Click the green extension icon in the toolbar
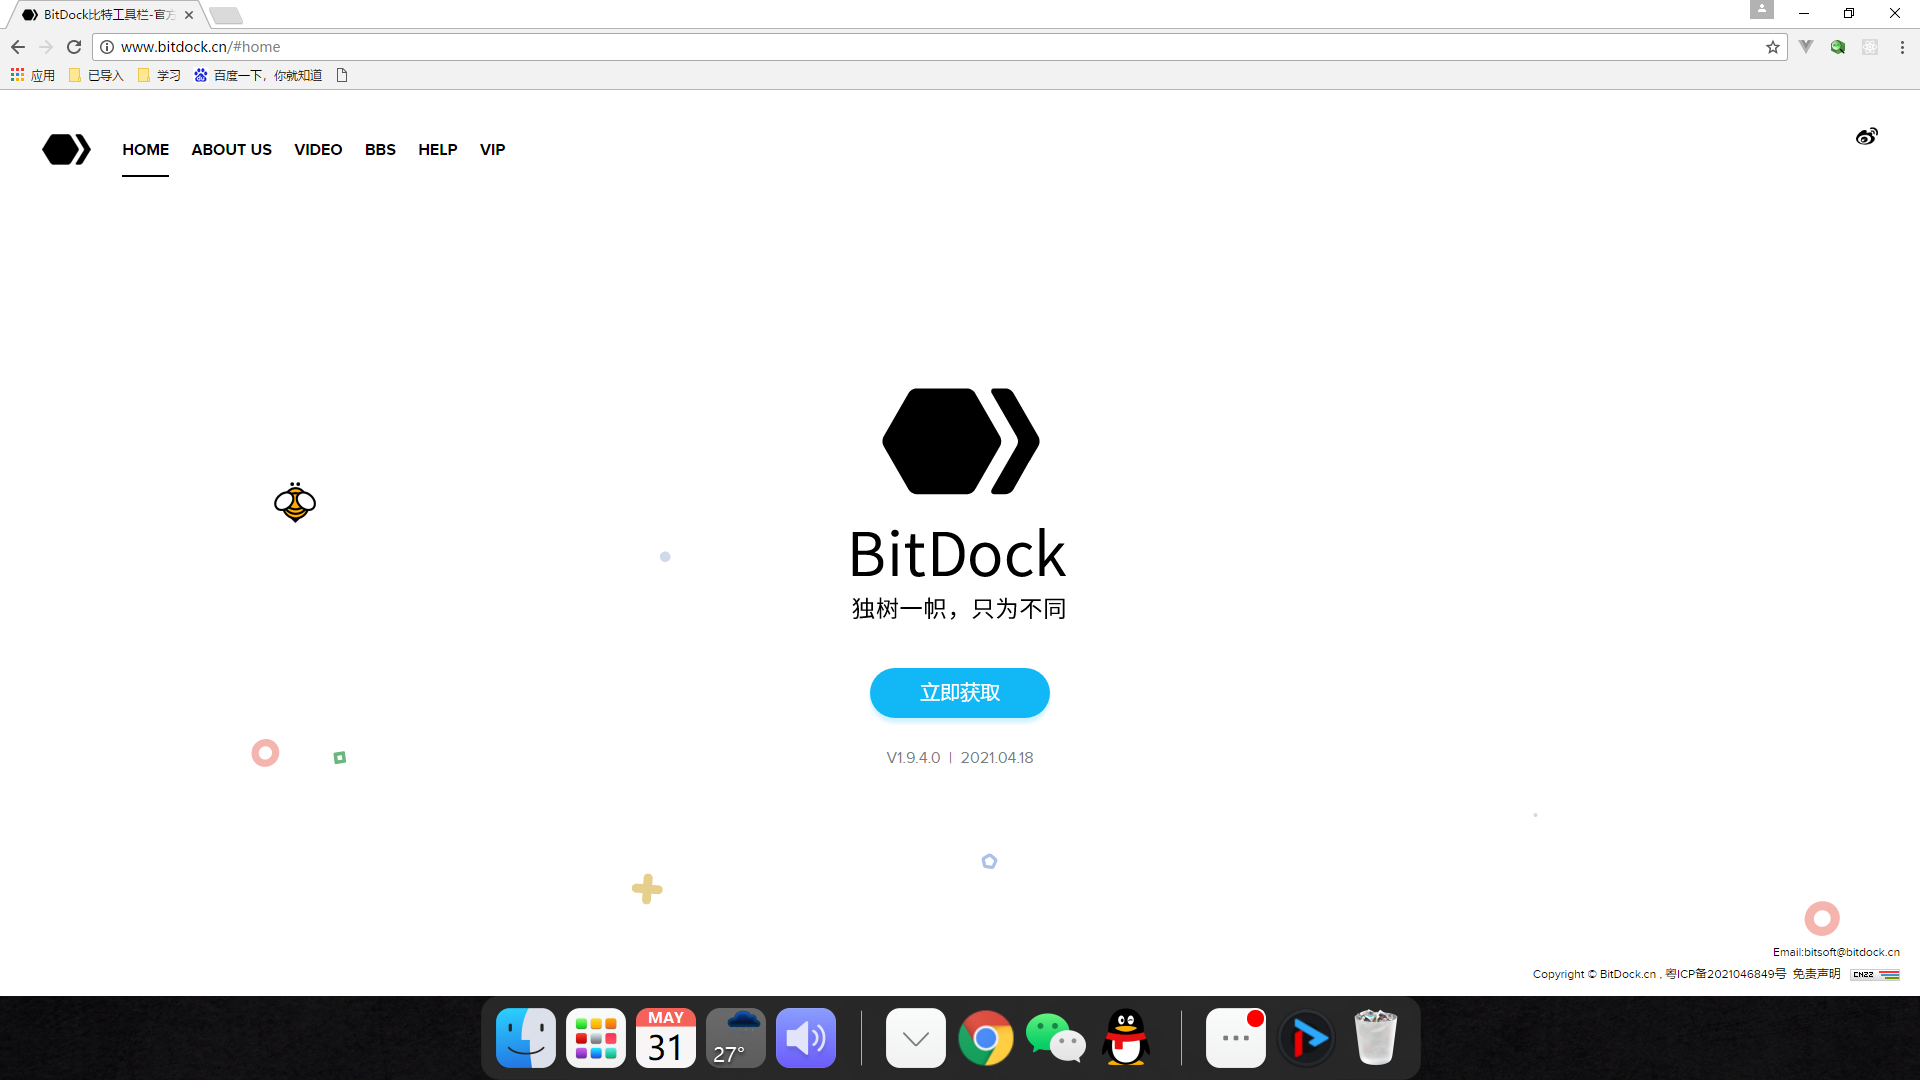 click(1838, 47)
